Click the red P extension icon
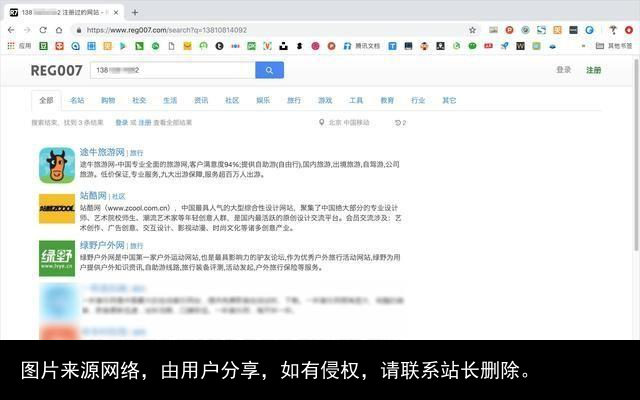The height and width of the screenshot is (400, 640). click(509, 30)
